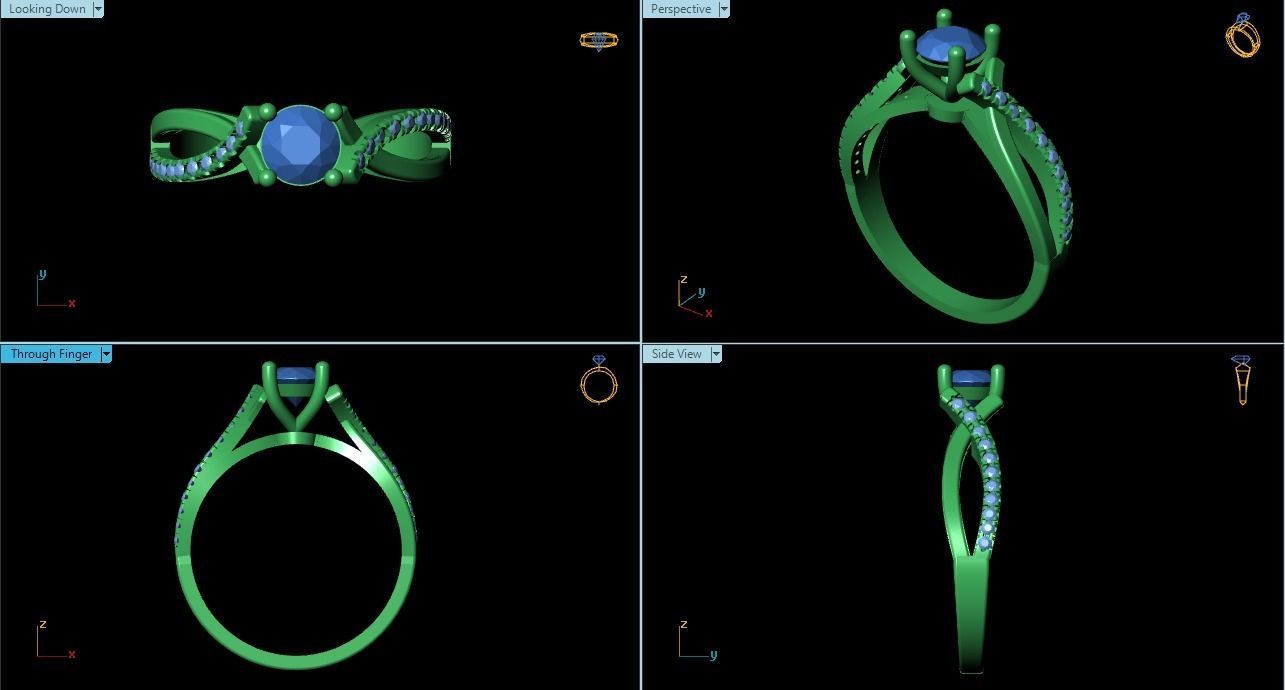This screenshot has width=1285, height=690.
Task: Click the orange ring icon in Through Finger viewport
Action: click(599, 379)
